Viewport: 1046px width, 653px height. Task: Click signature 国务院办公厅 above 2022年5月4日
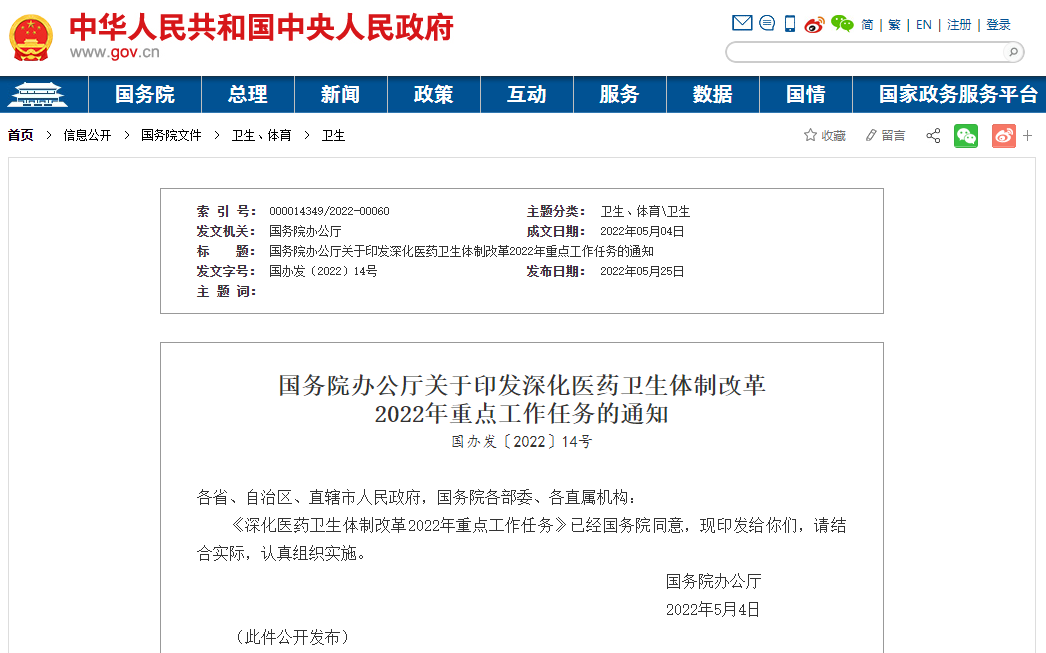713,582
